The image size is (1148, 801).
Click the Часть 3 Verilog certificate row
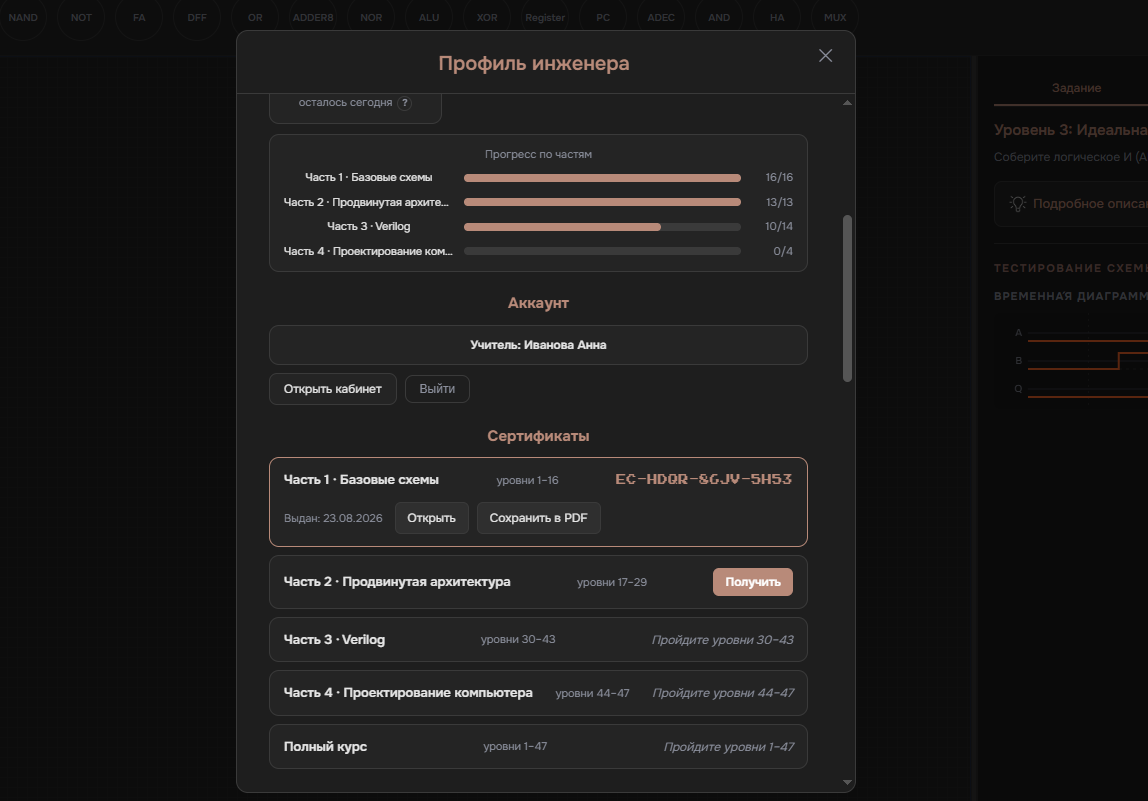tap(538, 640)
